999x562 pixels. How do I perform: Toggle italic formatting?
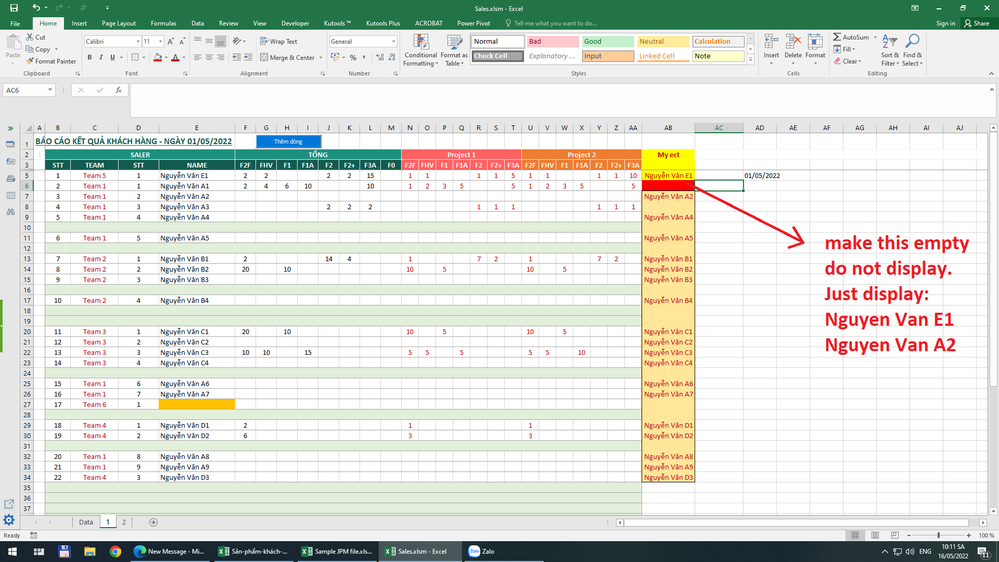[101, 57]
